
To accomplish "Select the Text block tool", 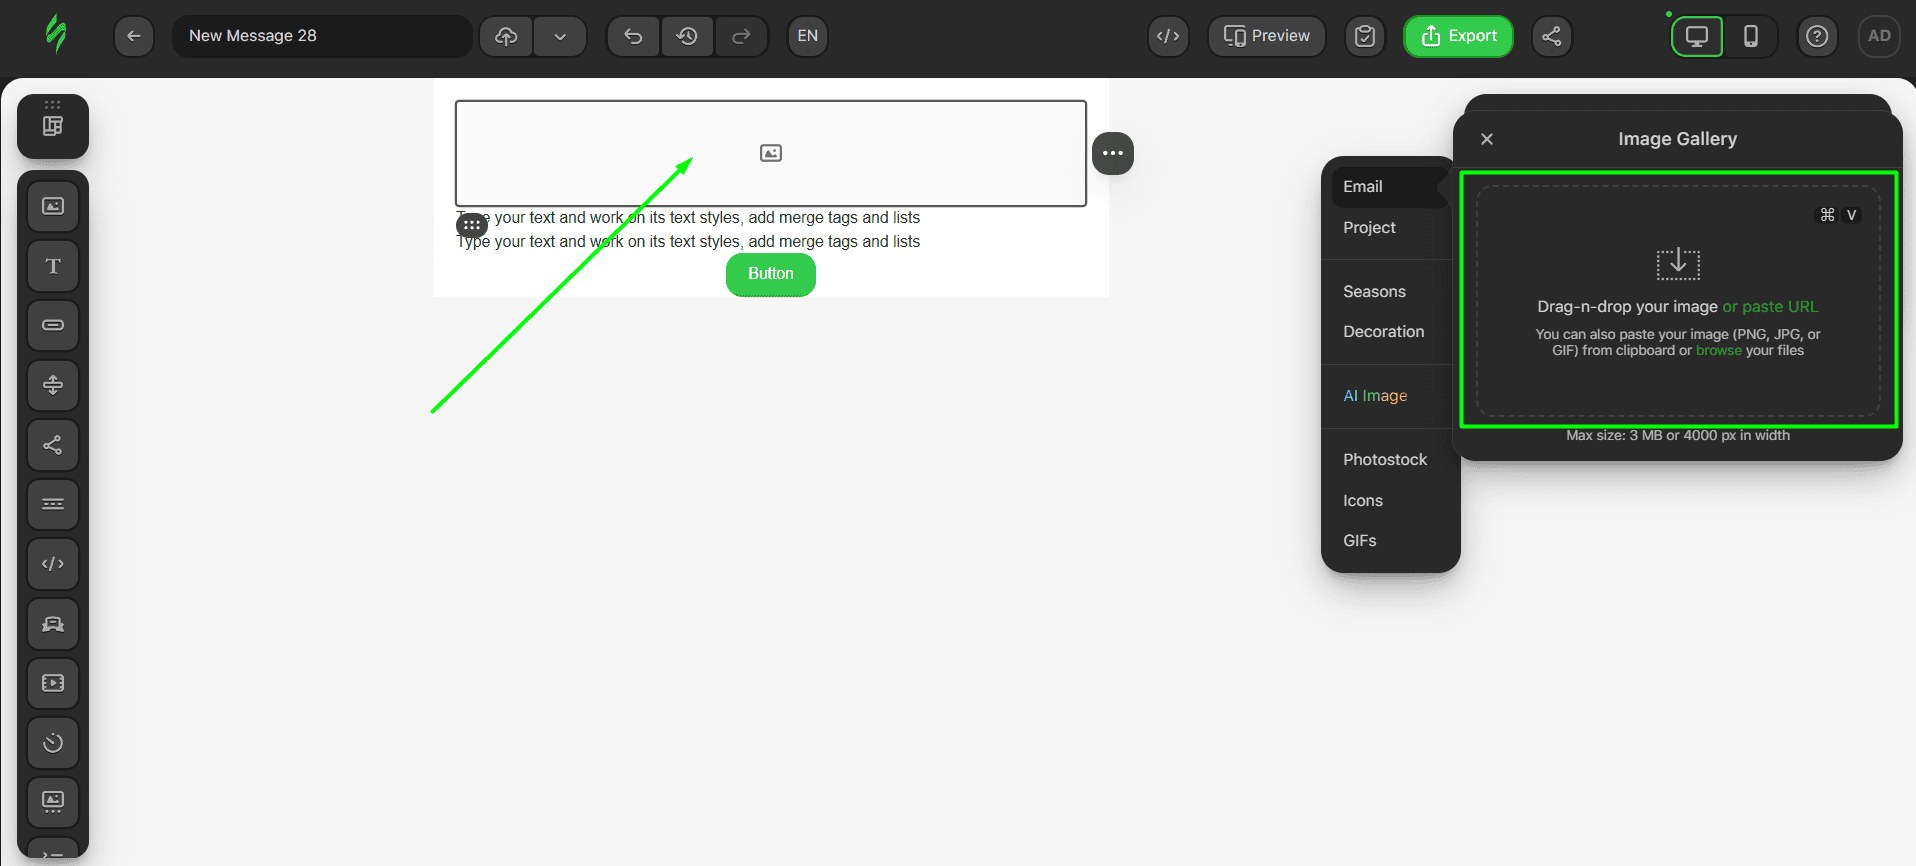I will 53,266.
